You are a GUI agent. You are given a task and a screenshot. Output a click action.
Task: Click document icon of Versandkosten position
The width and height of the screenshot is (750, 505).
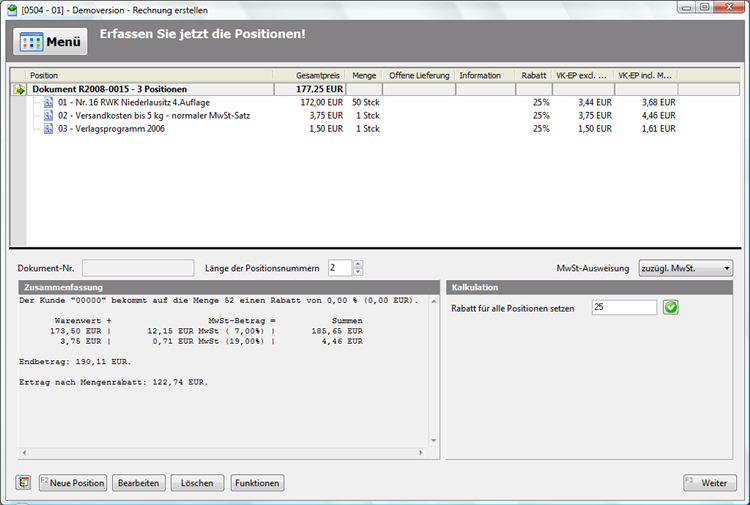[48, 115]
